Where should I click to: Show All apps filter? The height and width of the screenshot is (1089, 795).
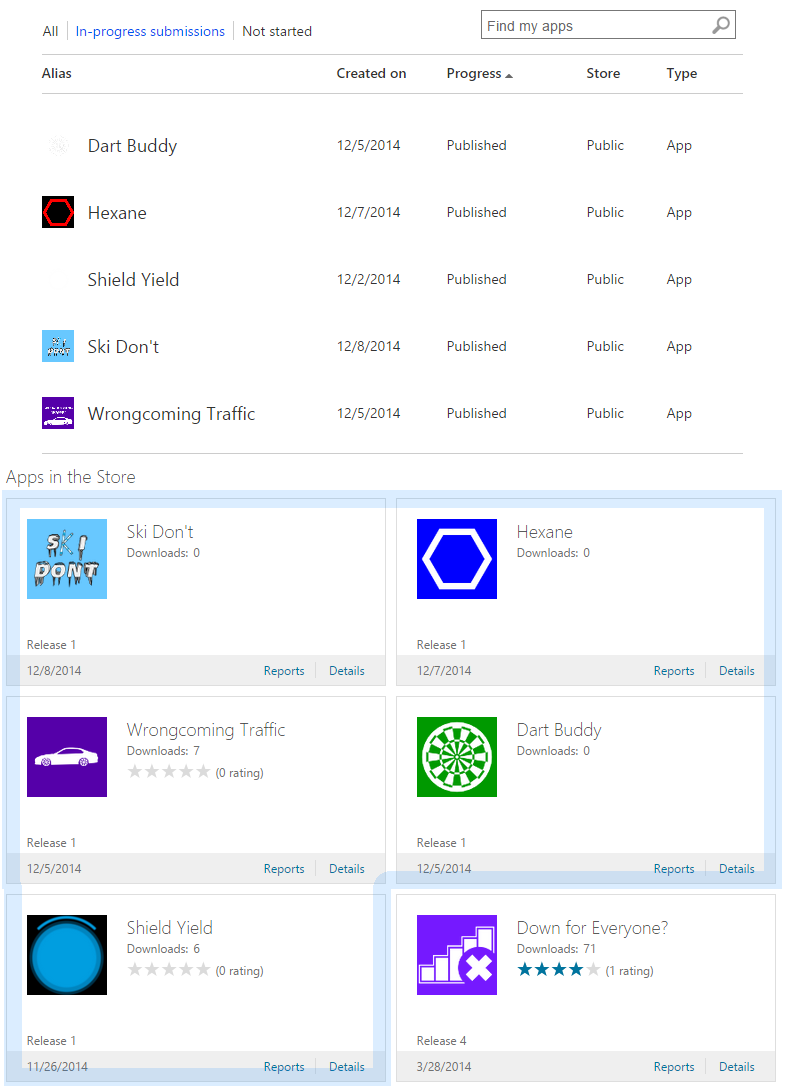tap(50, 31)
